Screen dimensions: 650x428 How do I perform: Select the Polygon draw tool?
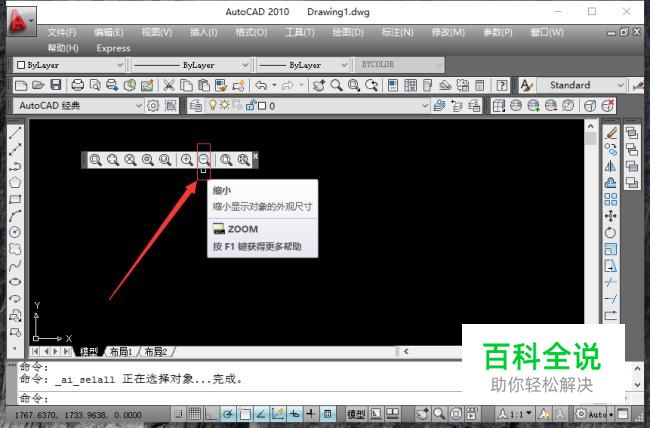tap(15, 182)
